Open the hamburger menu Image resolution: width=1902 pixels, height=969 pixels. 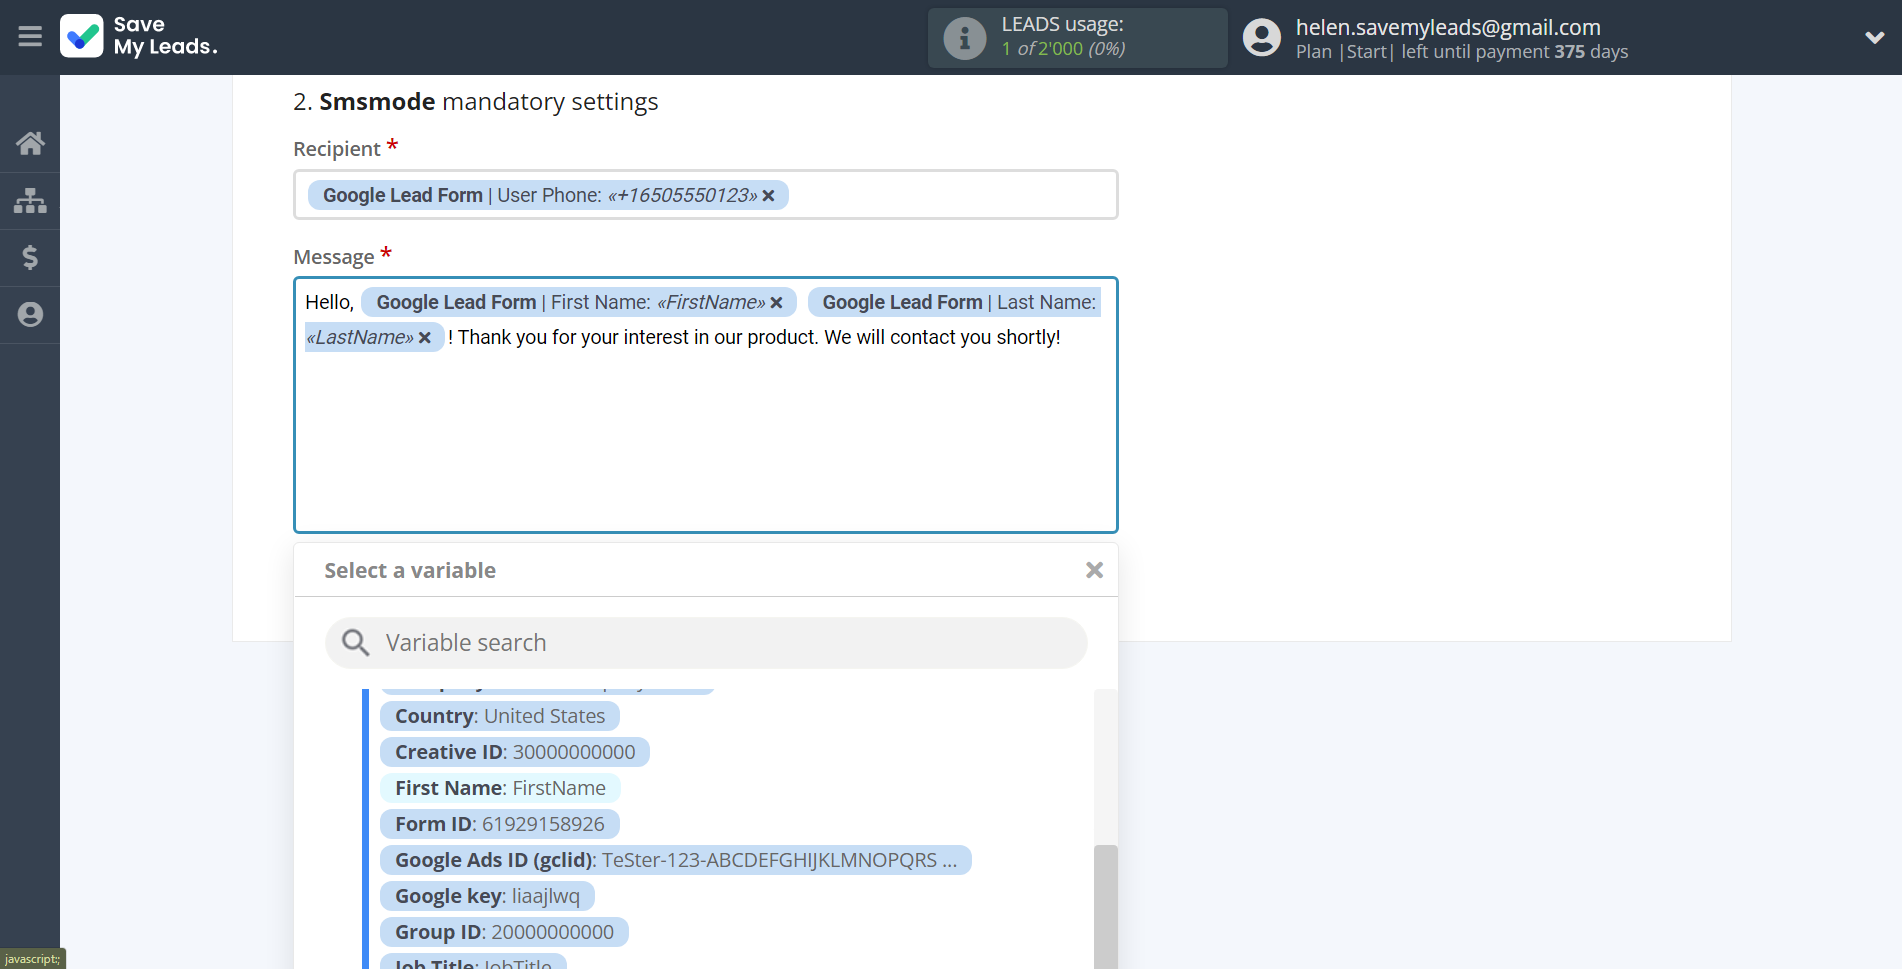[30, 37]
